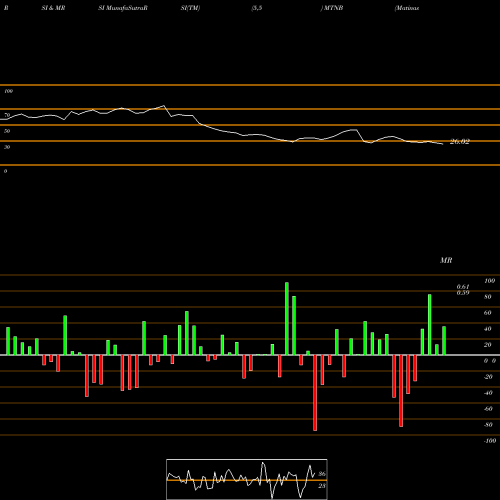Open the mini oscillator thumbnail at bottom
This screenshot has height=500, width=500.
(247, 479)
